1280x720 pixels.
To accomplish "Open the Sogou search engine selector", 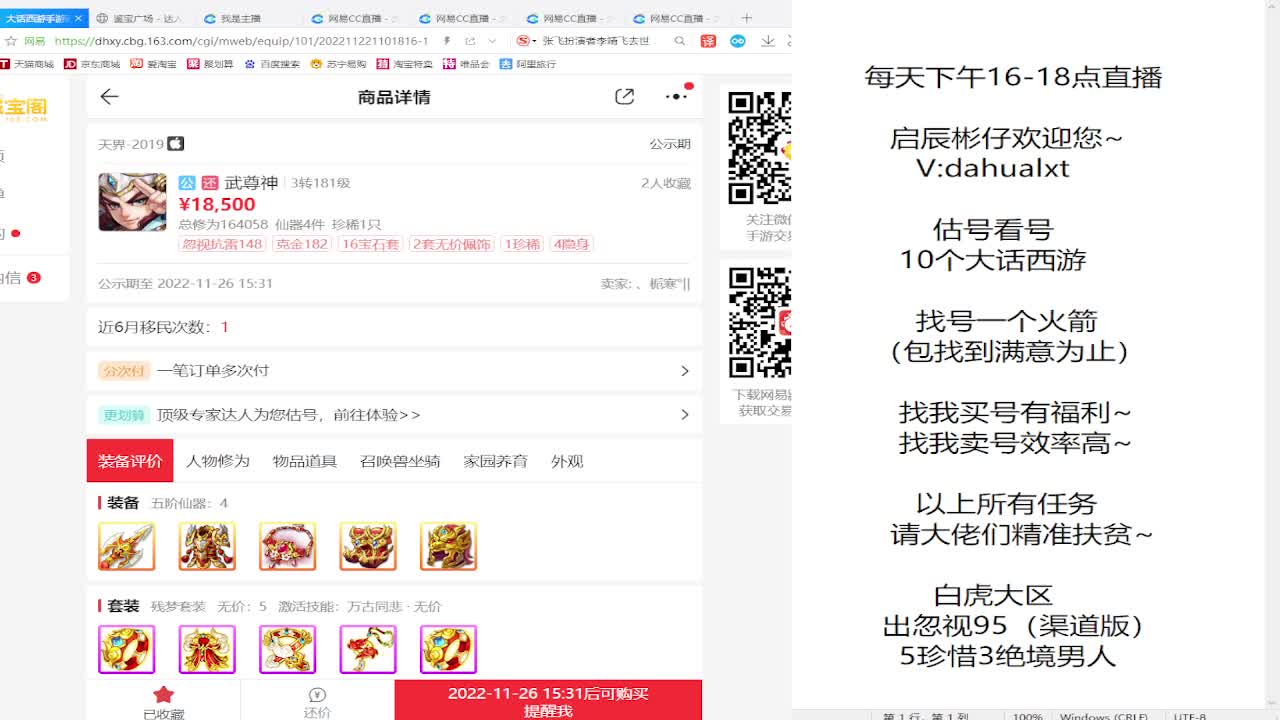I will tap(525, 41).
